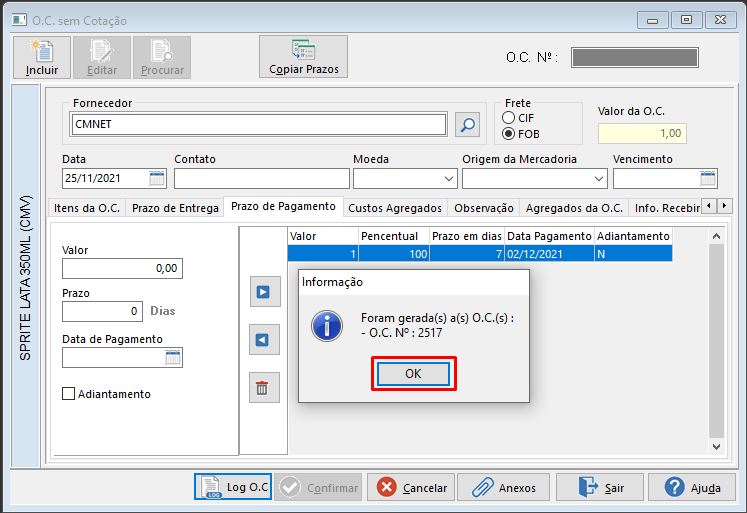Viewport: 747px width, 513px height.
Task: Click the trash delete term button
Action: 264,388
